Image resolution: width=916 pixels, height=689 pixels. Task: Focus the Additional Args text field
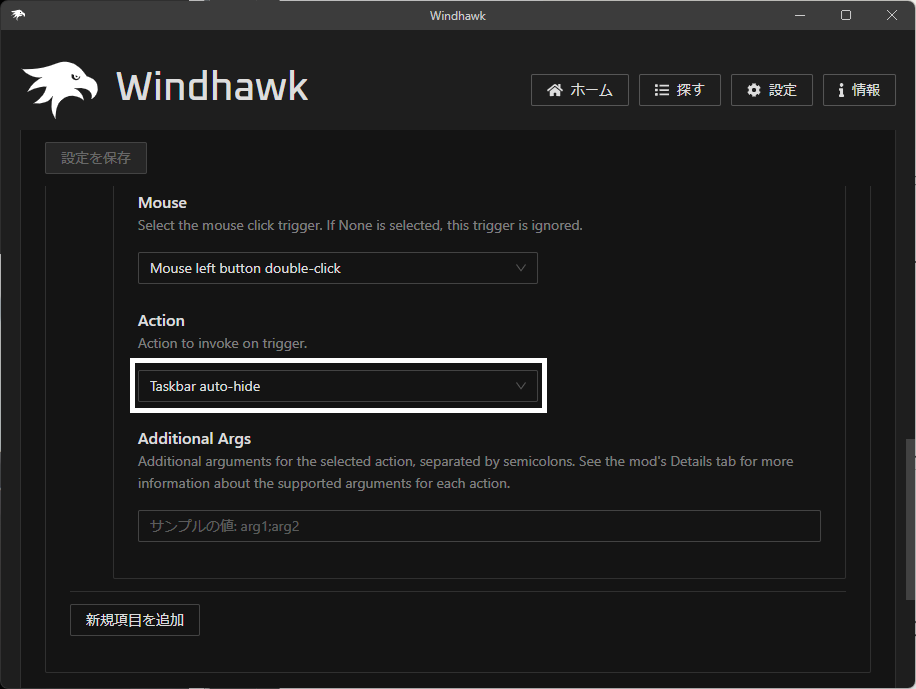click(478, 526)
